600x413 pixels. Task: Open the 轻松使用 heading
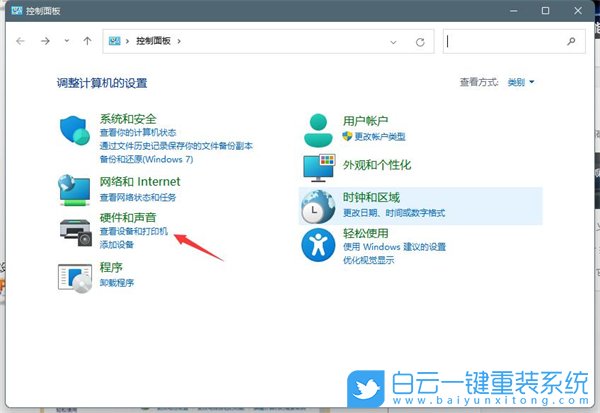coord(365,233)
